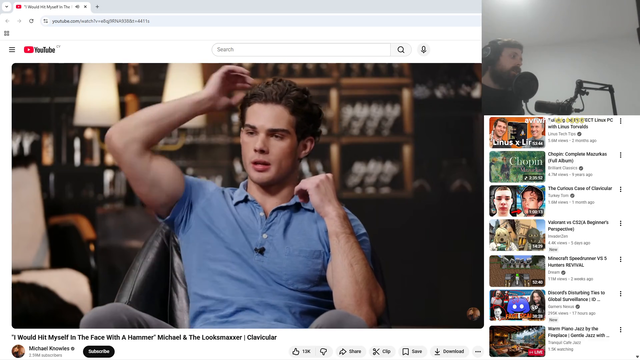Click the Gamers Nexus channel name
The image size is (640, 360).
click(x=561, y=307)
